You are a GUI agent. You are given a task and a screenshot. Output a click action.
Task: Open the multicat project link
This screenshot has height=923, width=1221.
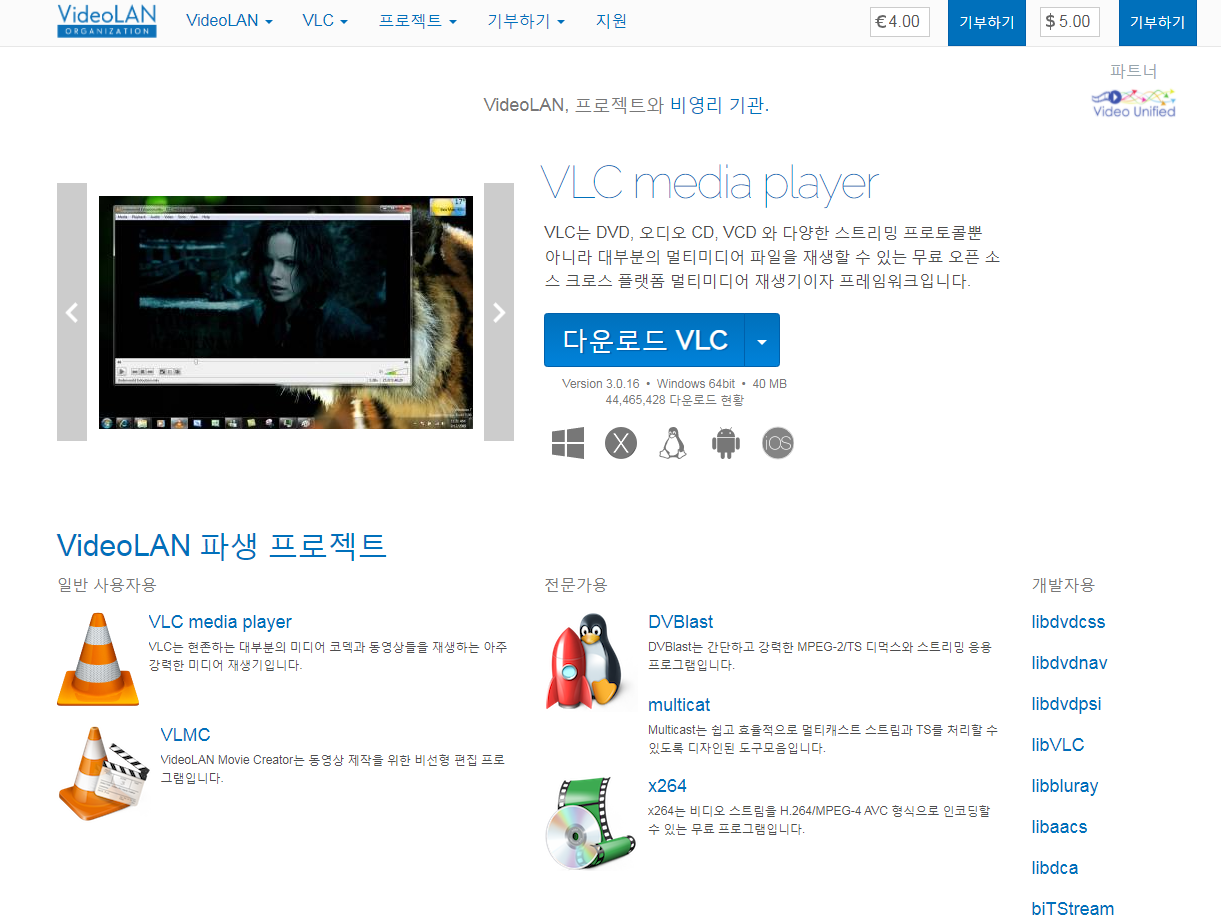[679, 705]
